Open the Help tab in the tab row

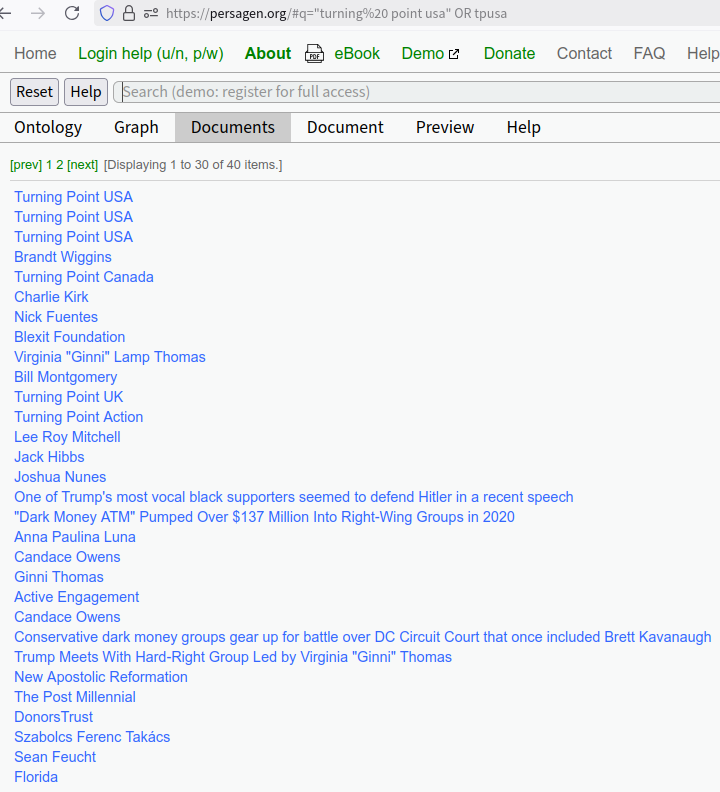523,127
